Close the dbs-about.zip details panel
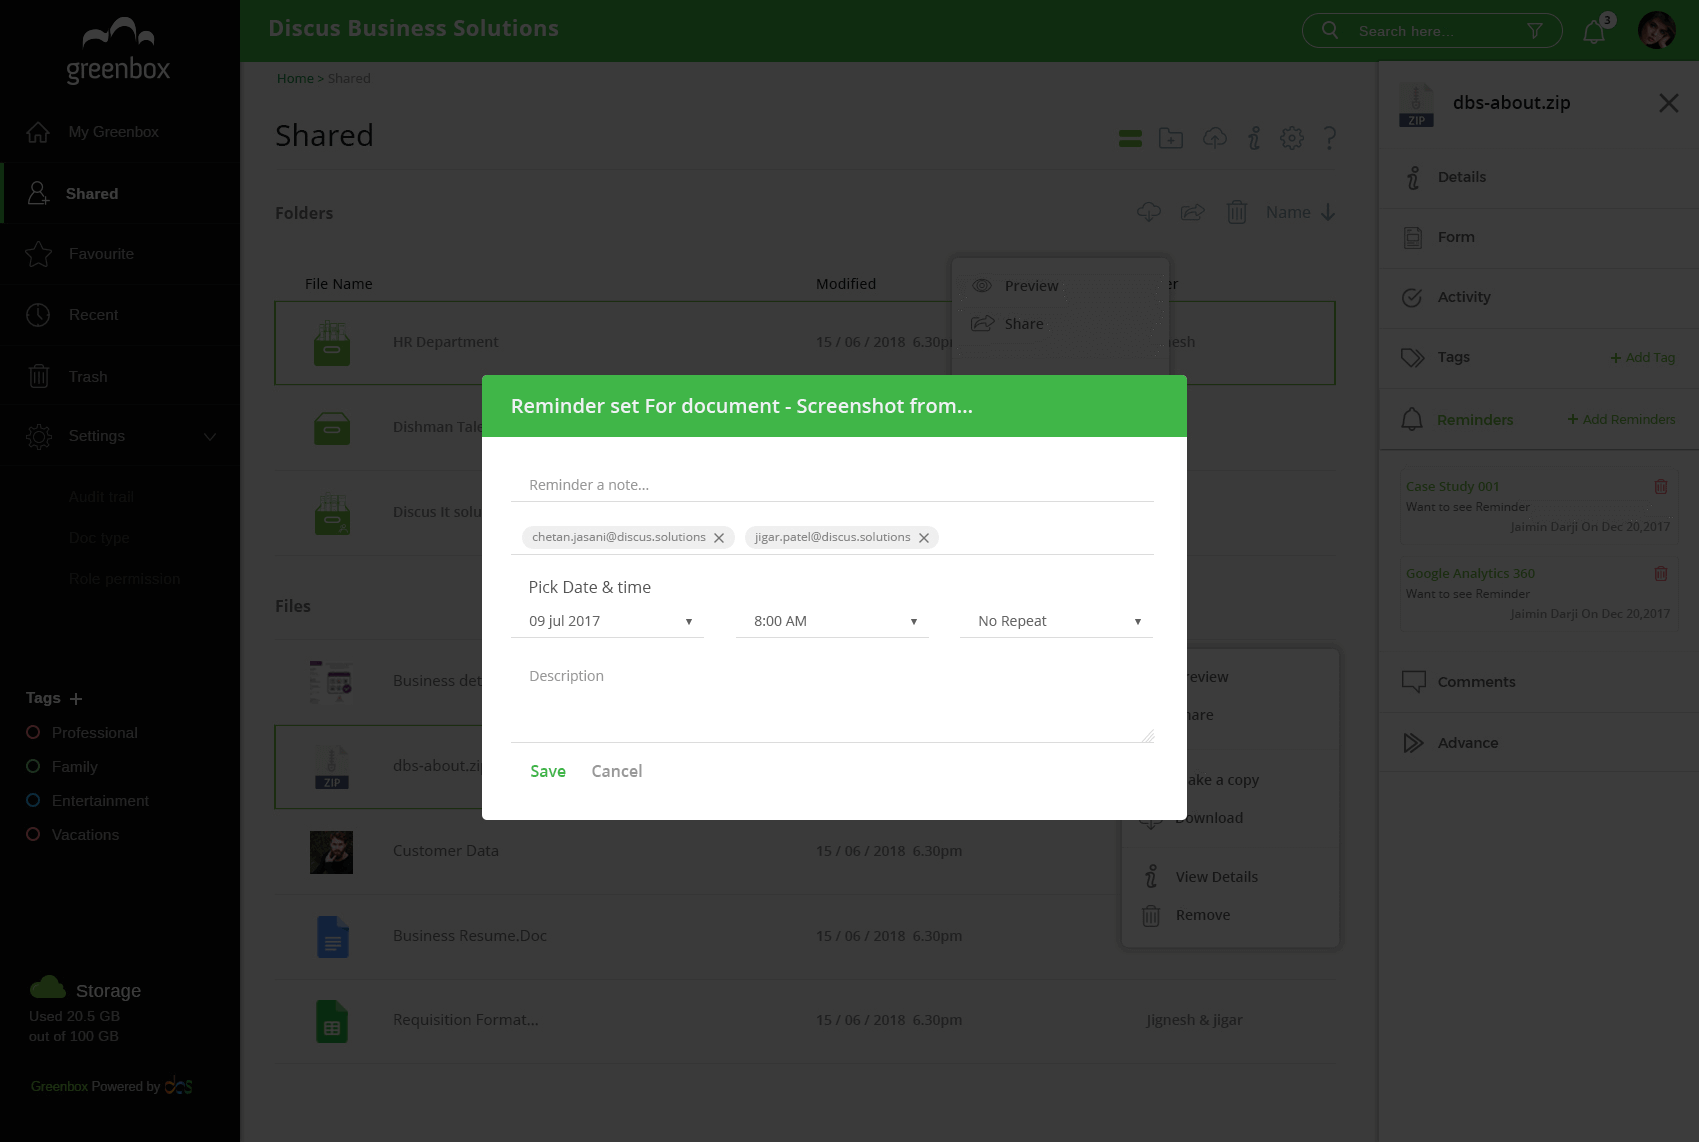Screen dimensions: 1699x1142 (x=1668, y=103)
